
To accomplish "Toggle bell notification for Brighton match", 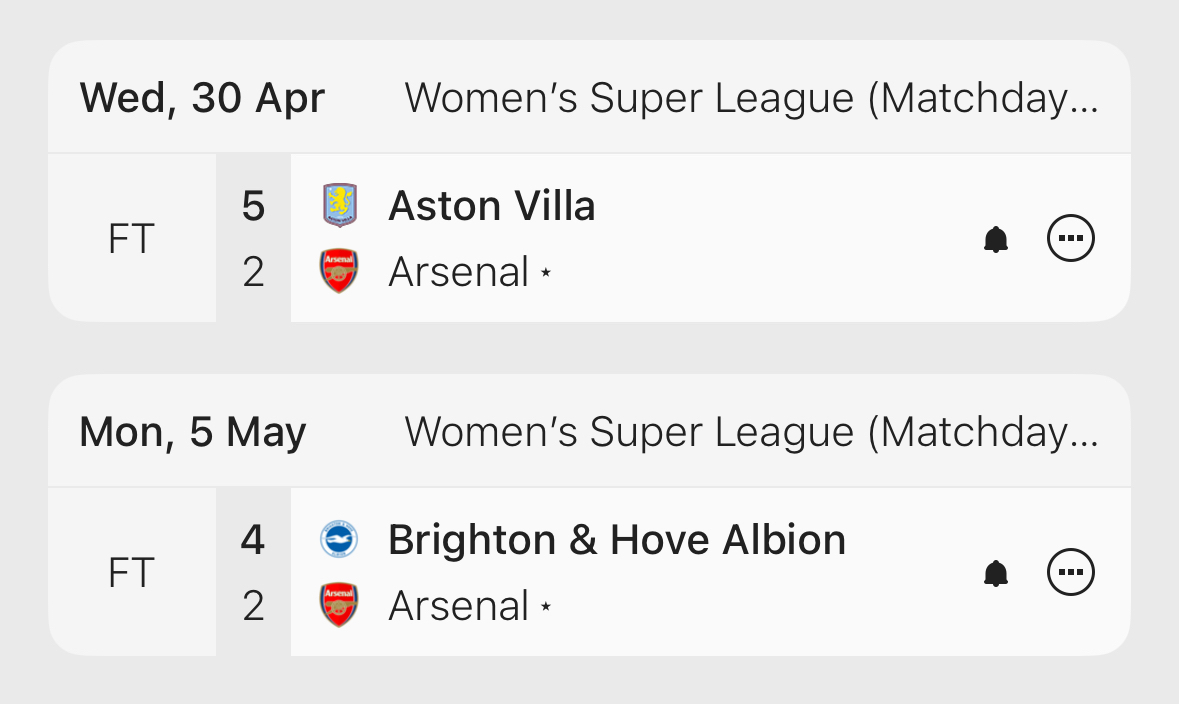I will (x=995, y=573).
